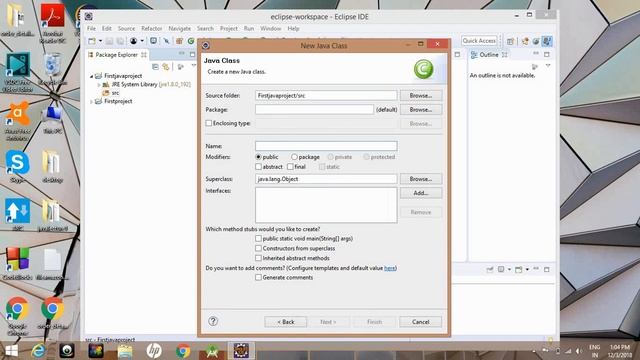Screen dimensions: 640x360
Task: Open the Window menu
Action: pyautogui.click(x=271, y=29)
